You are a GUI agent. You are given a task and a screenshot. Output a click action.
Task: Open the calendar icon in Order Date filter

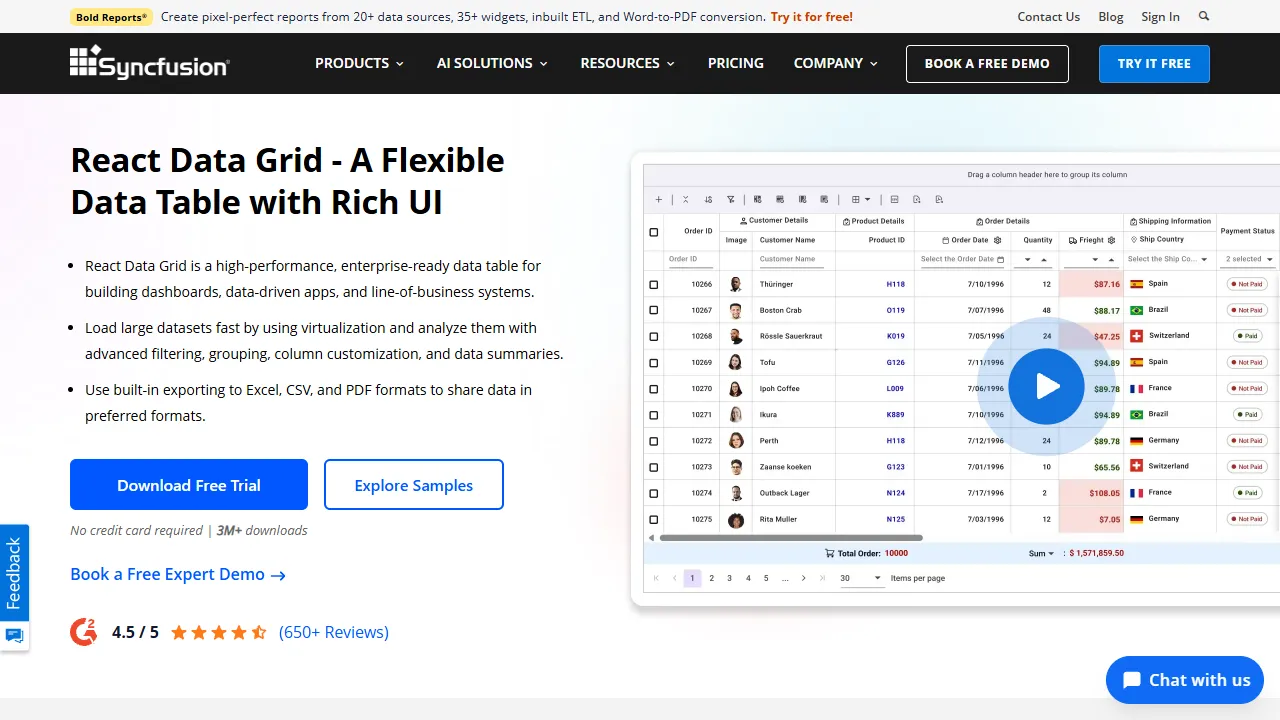coord(1001,259)
